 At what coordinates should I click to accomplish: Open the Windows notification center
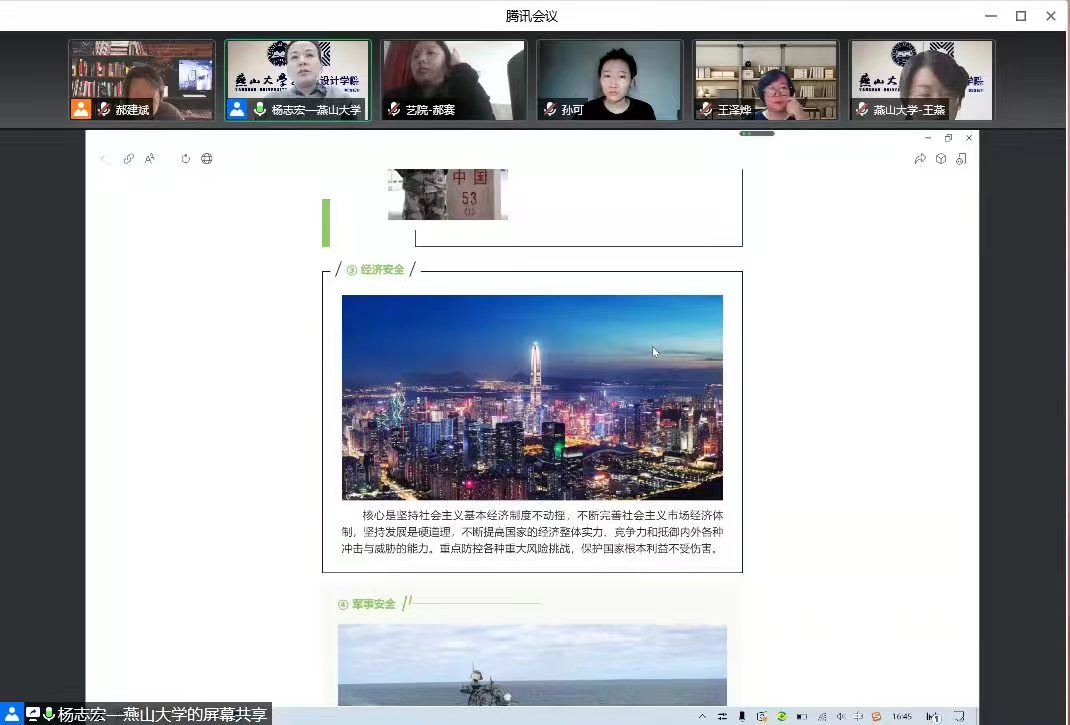click(959, 716)
